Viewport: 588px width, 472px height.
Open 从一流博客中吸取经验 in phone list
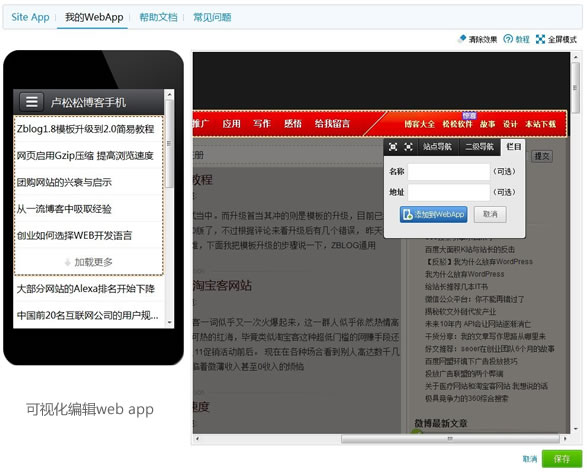coord(88,209)
